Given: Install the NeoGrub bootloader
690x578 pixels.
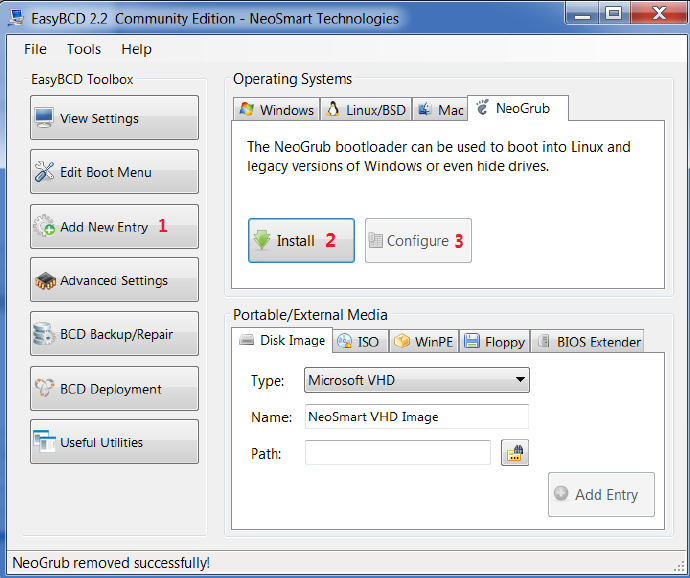Looking at the screenshot, I should click(x=301, y=240).
